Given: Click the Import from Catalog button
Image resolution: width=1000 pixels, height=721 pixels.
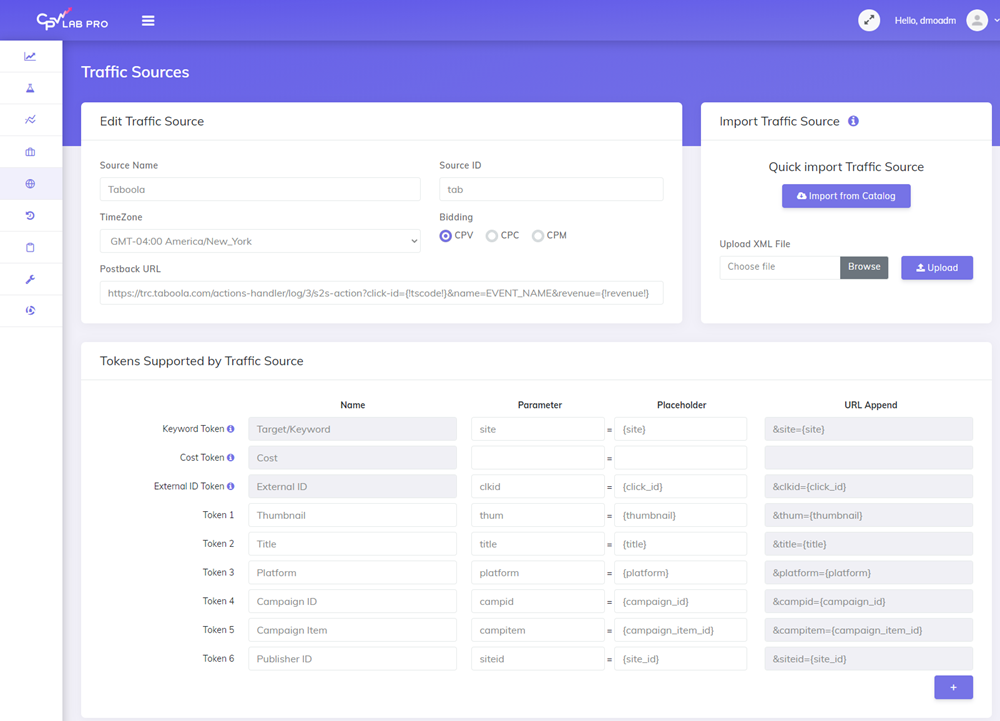Looking at the screenshot, I should pyautogui.click(x=846, y=196).
